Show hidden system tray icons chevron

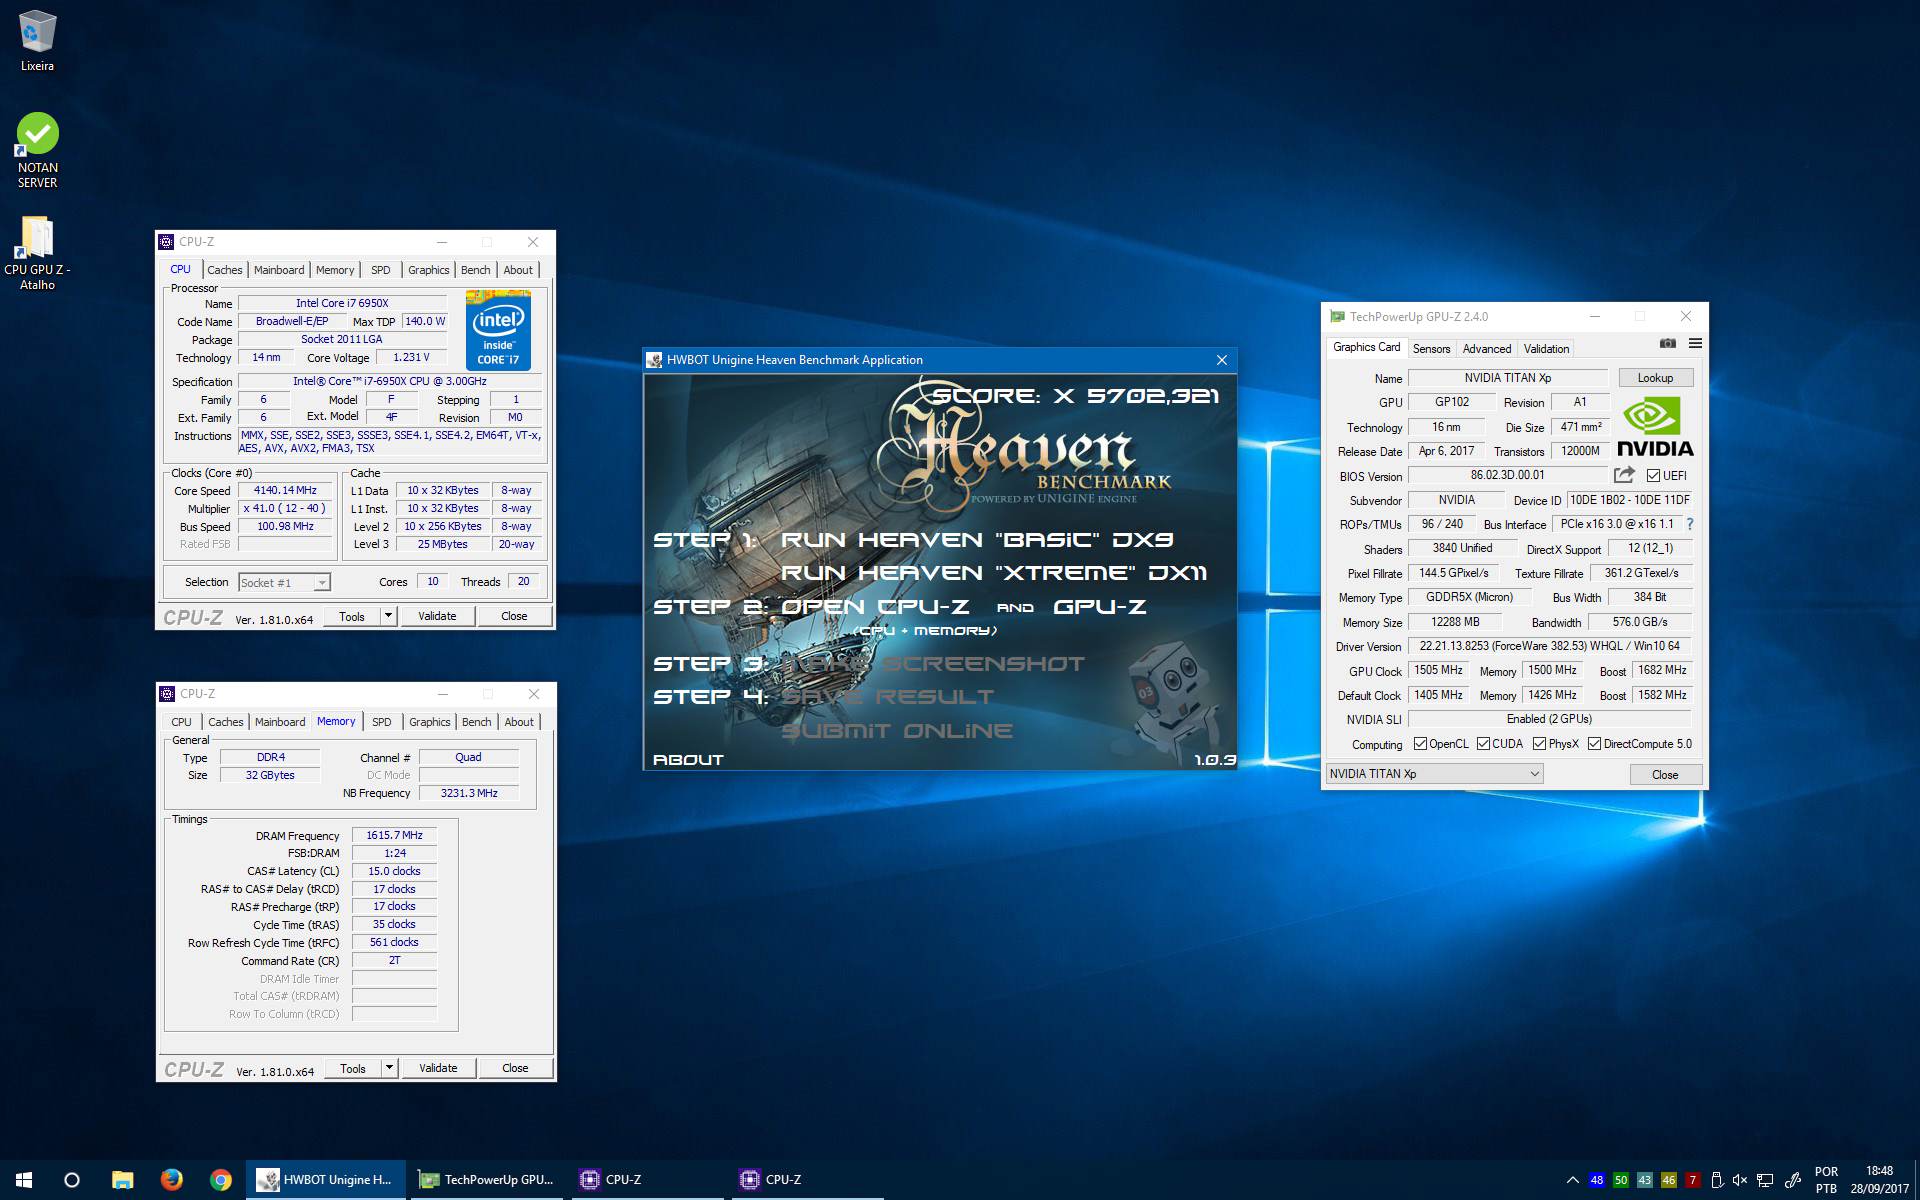[x=1572, y=1180]
